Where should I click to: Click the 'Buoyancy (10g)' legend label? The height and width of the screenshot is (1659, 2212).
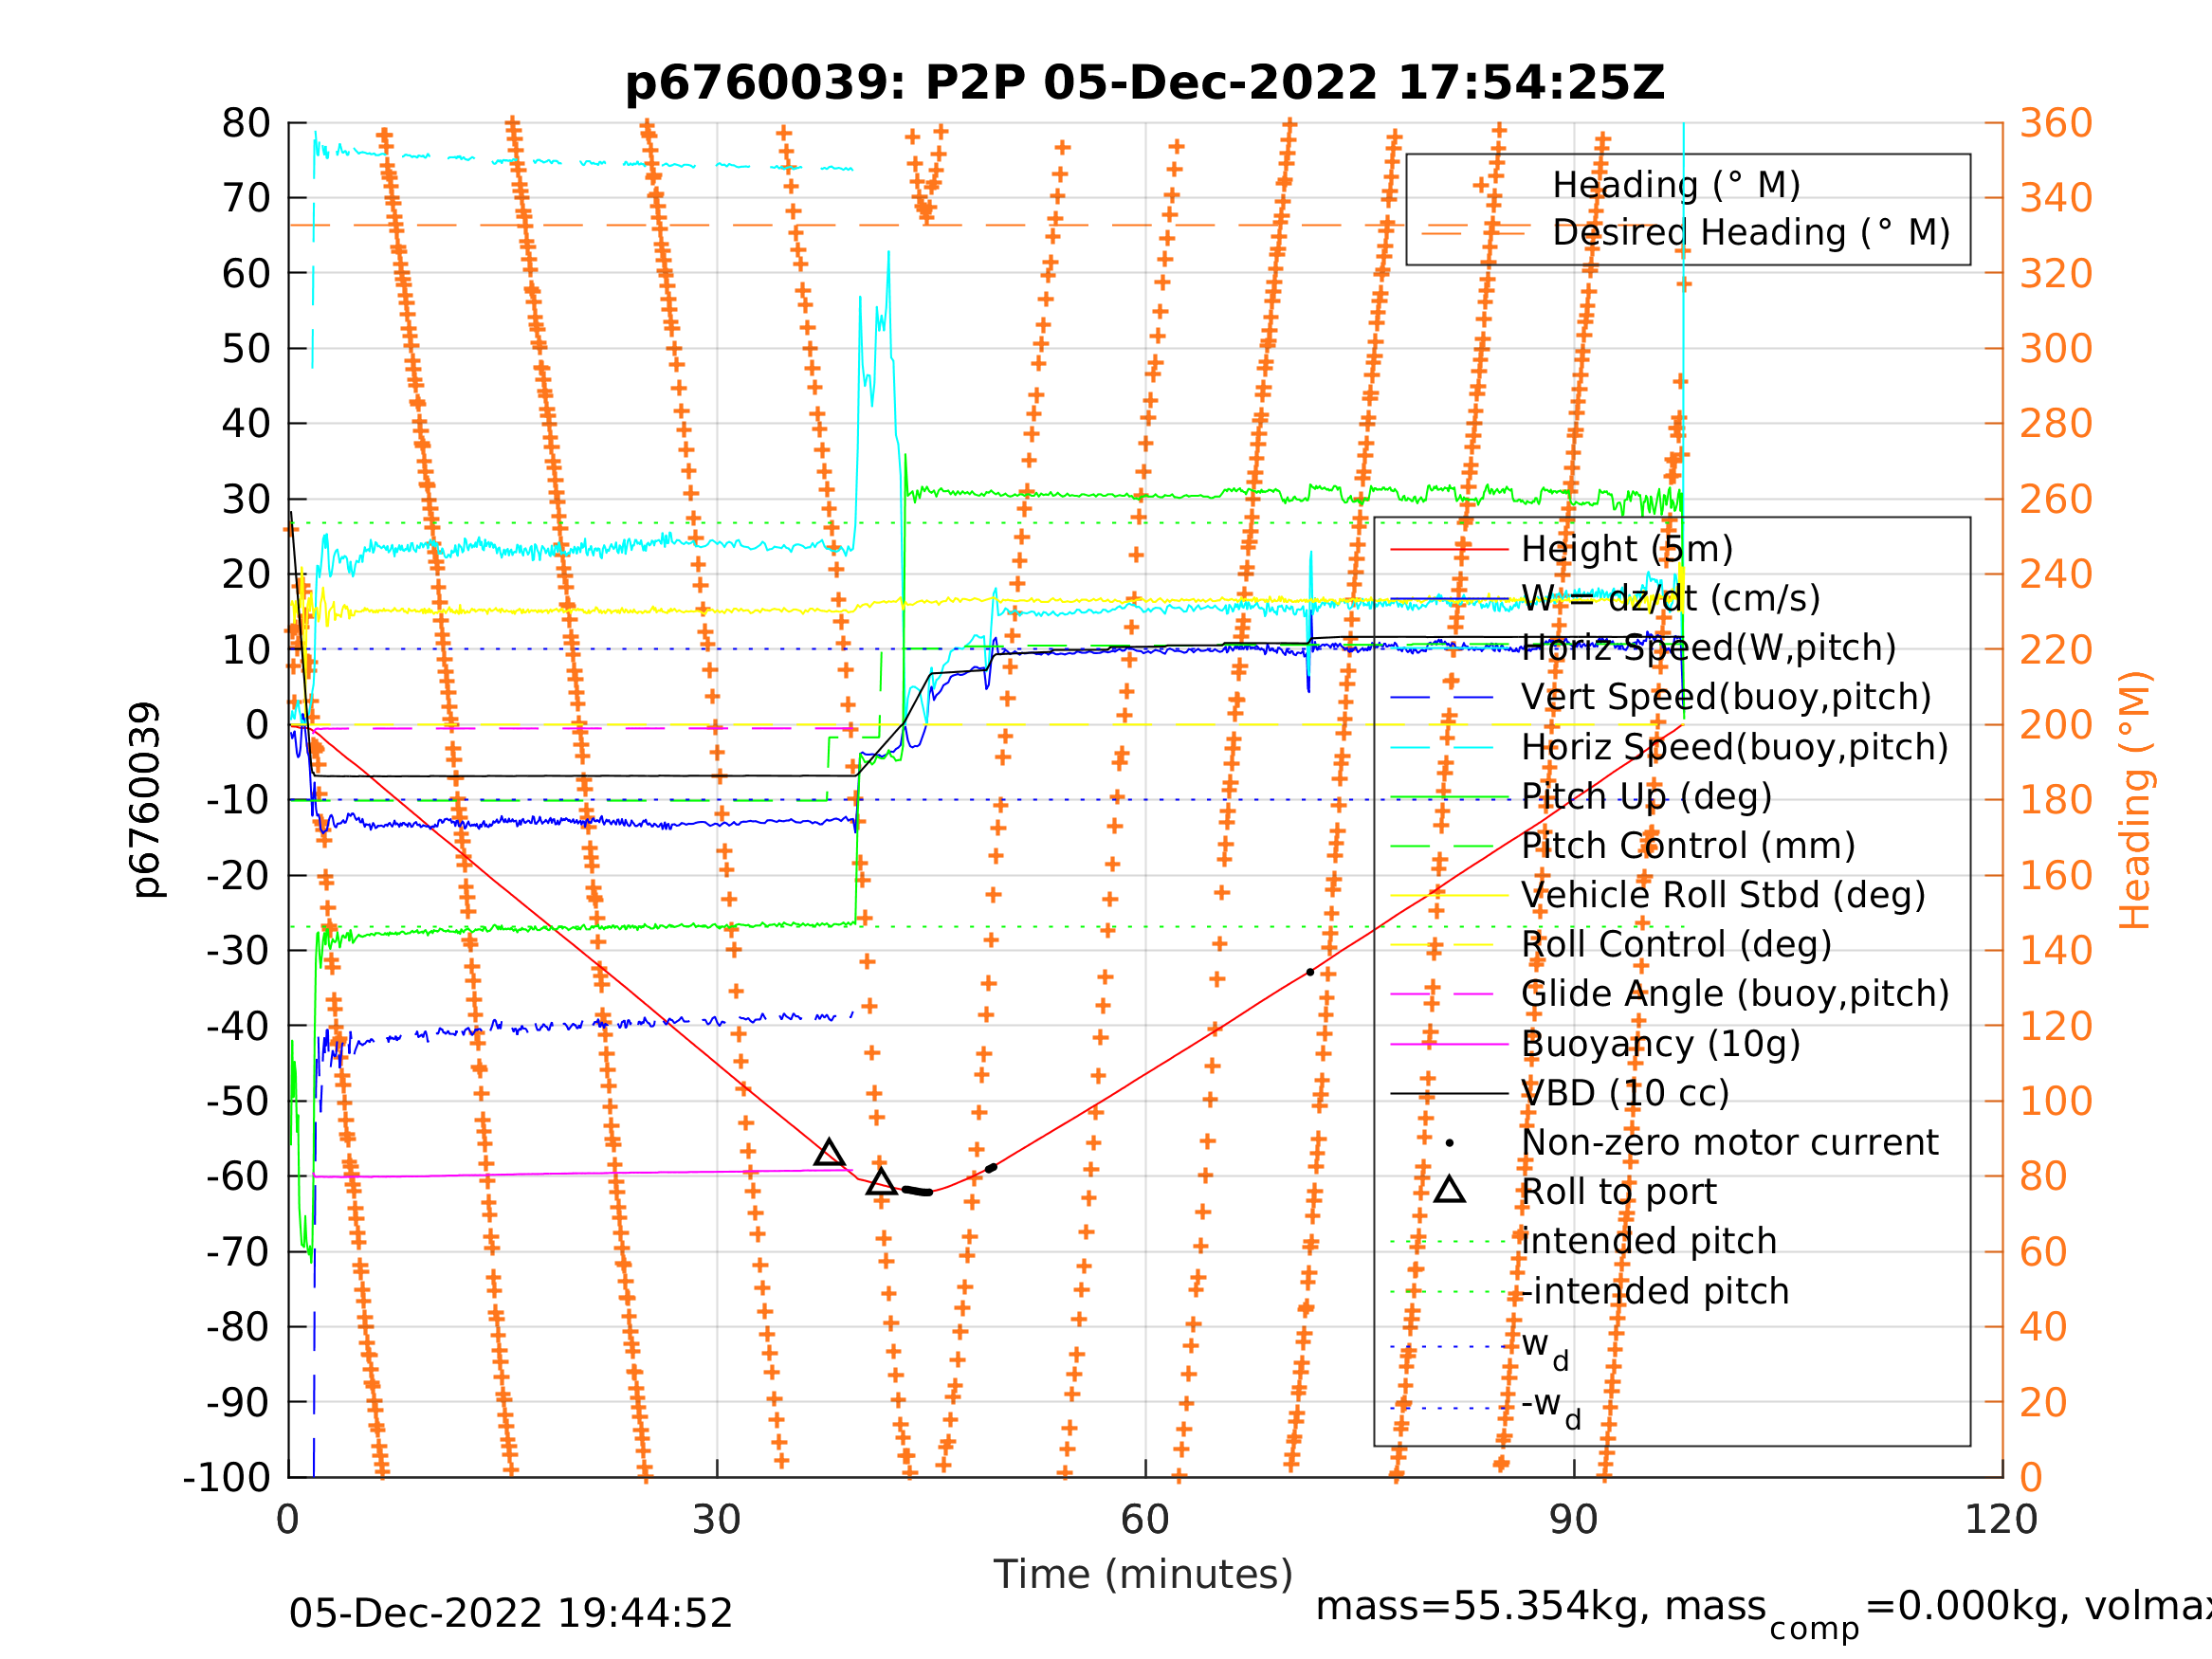pos(1660,1044)
